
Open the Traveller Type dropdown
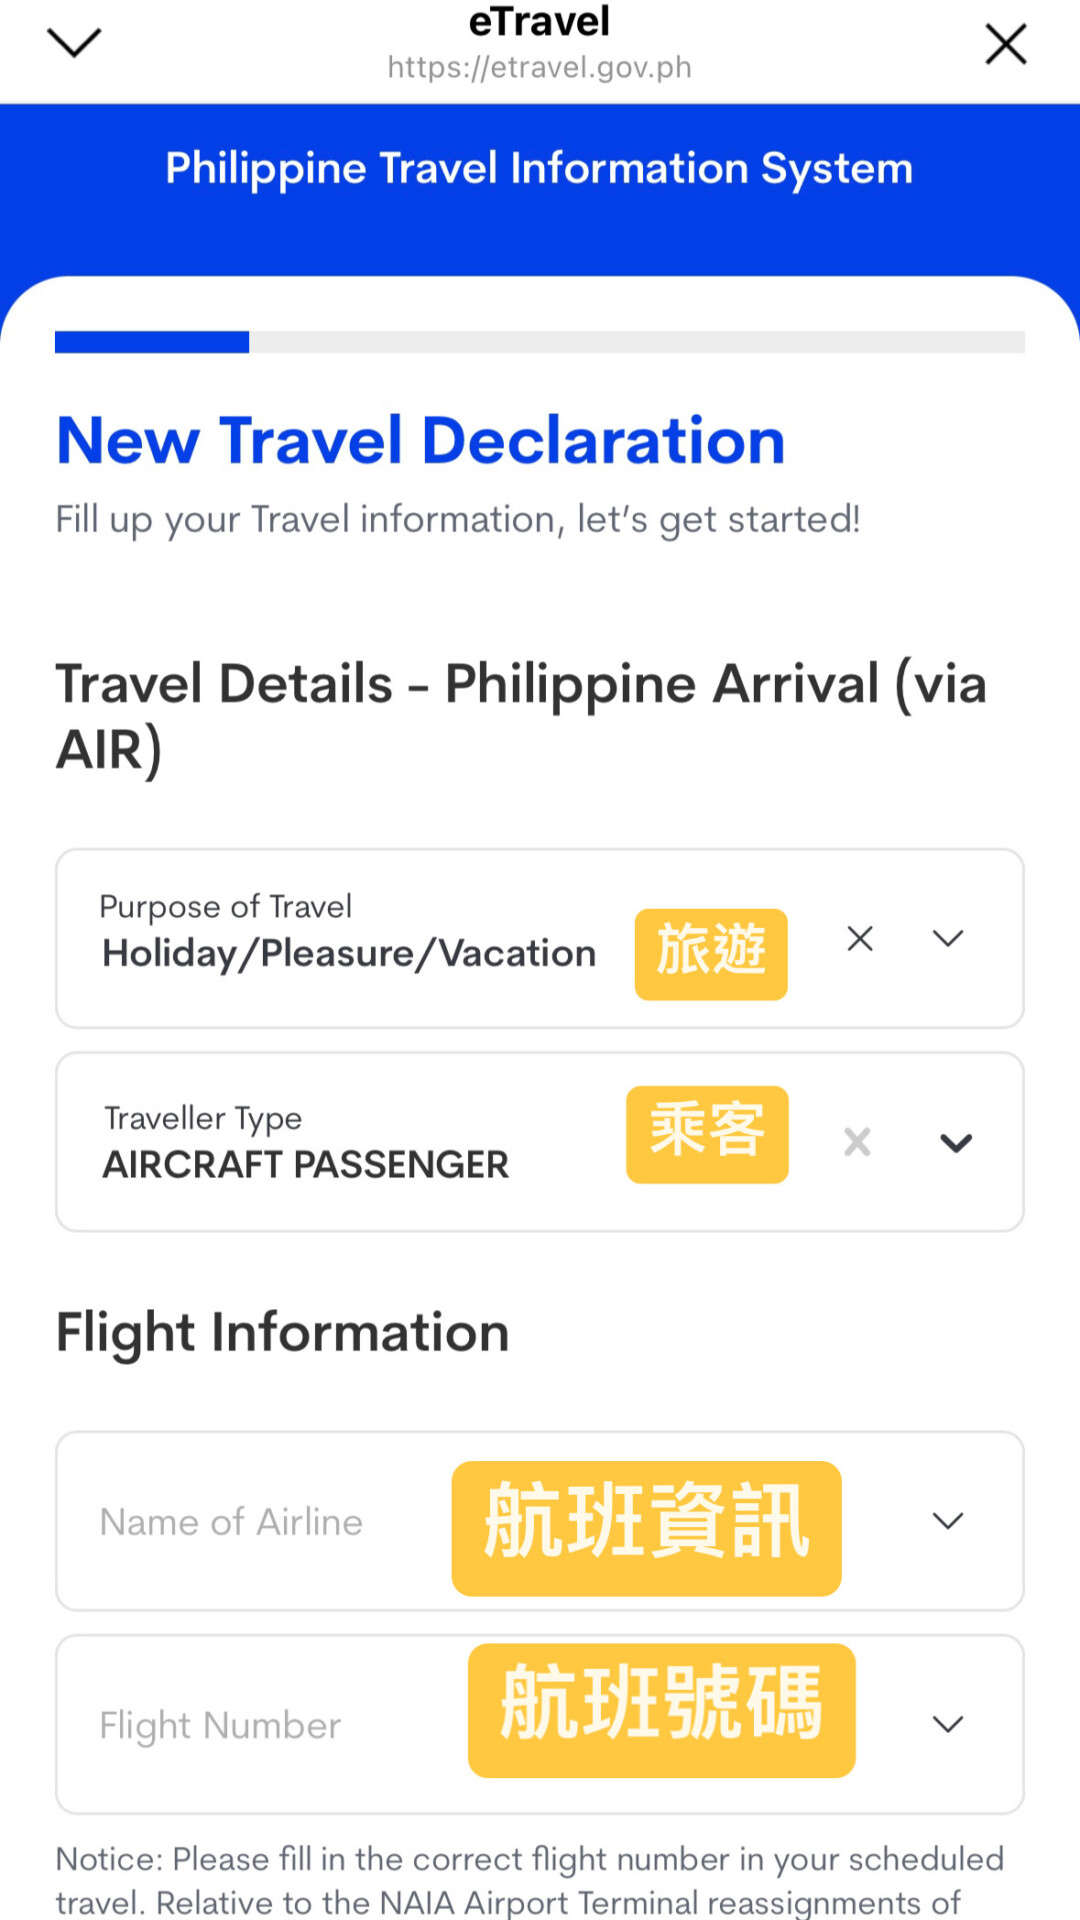955,1142
